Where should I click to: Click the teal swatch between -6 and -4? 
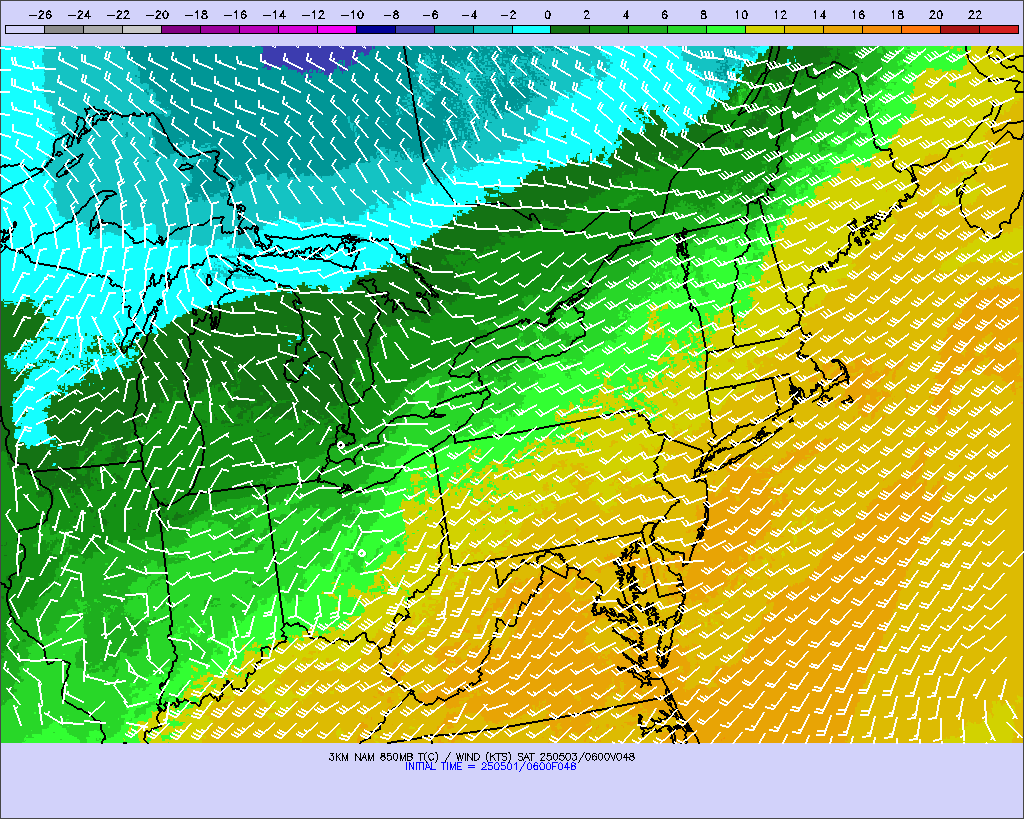click(x=454, y=29)
